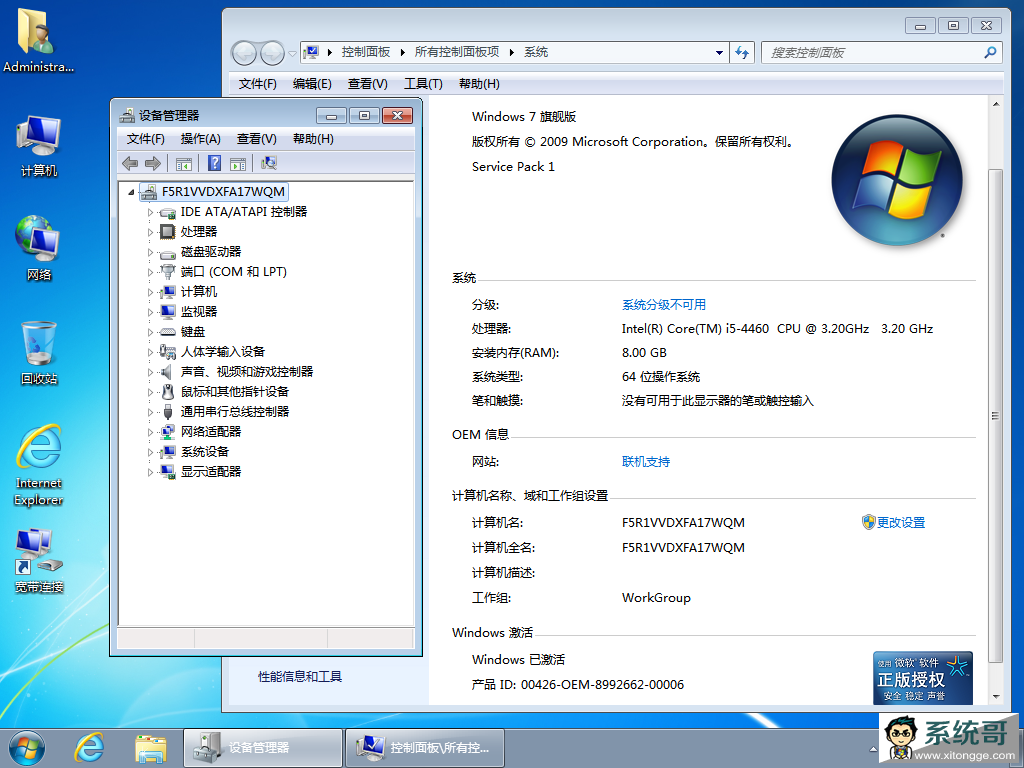
Task: Expand the 人体学输入设备 tree node
Action: coord(150,353)
